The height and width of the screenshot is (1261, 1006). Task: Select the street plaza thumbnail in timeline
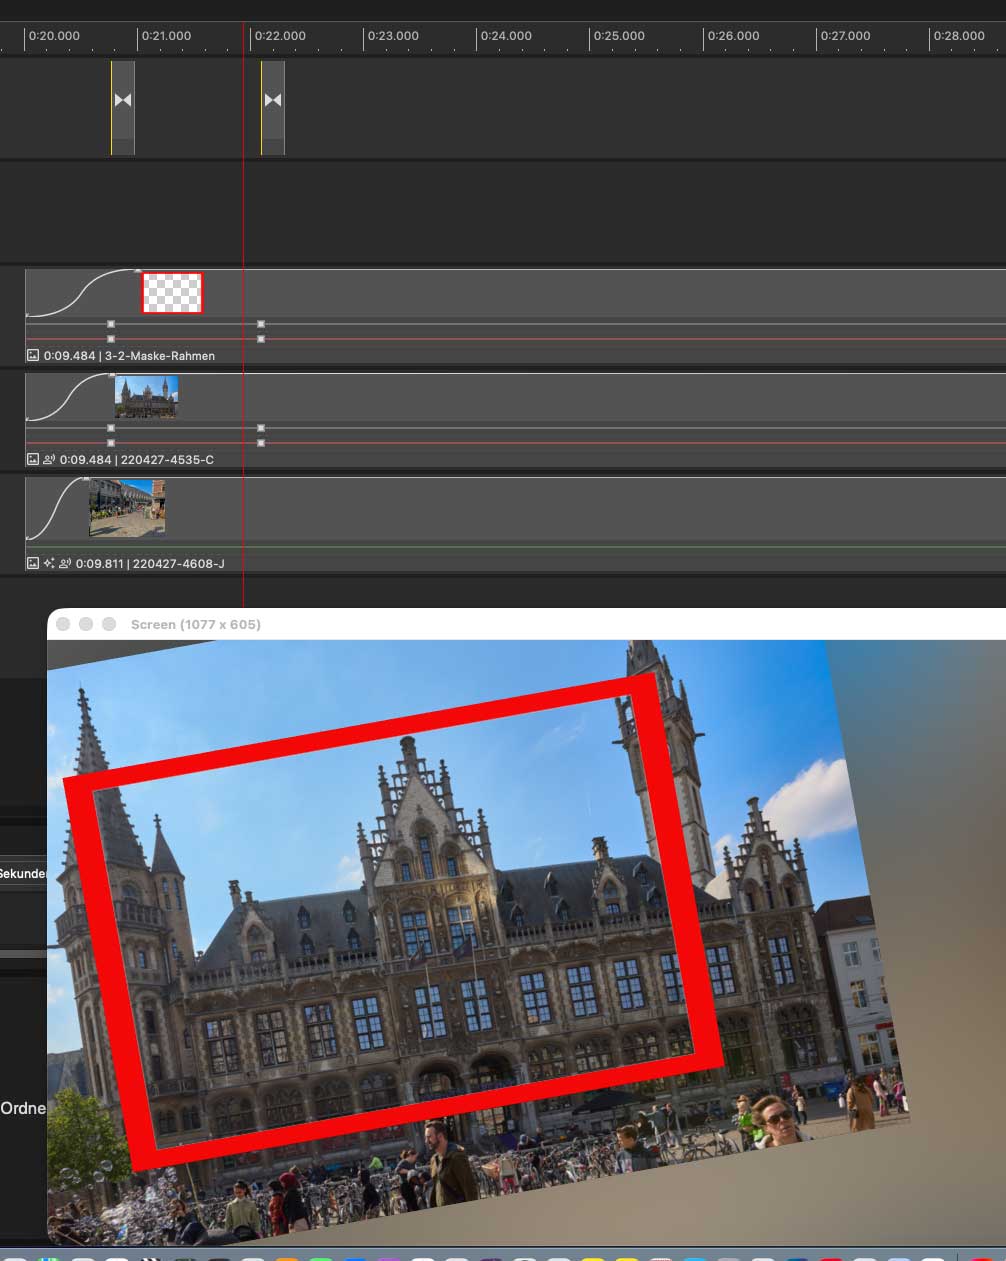(x=127, y=507)
